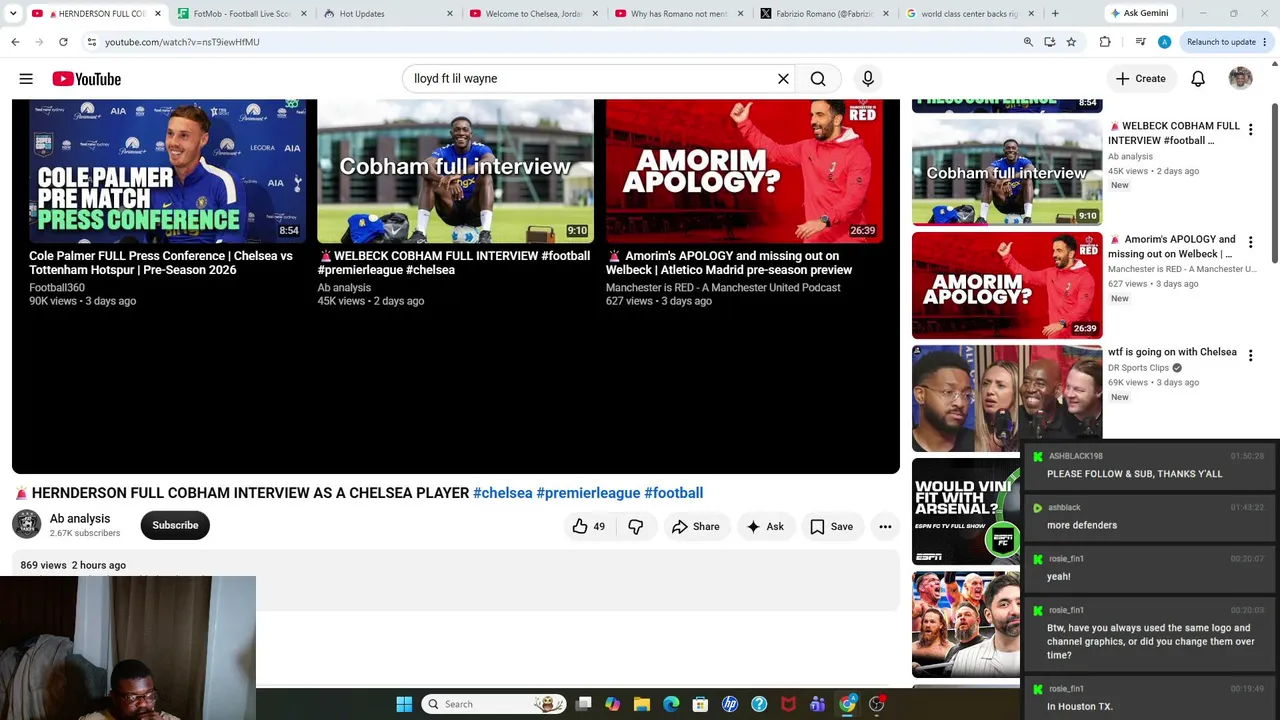
Task: Reload the page in Chrome
Action: 63,42
